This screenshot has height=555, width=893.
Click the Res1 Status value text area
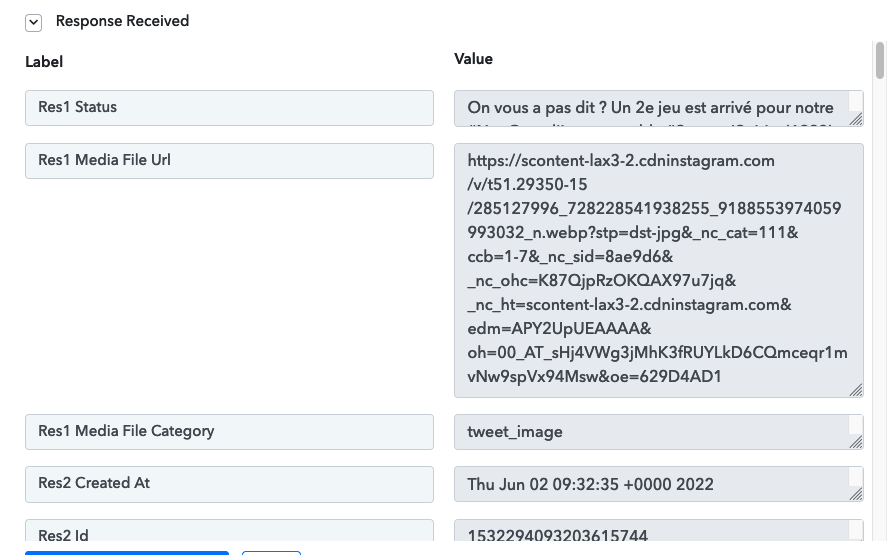pyautogui.click(x=659, y=108)
